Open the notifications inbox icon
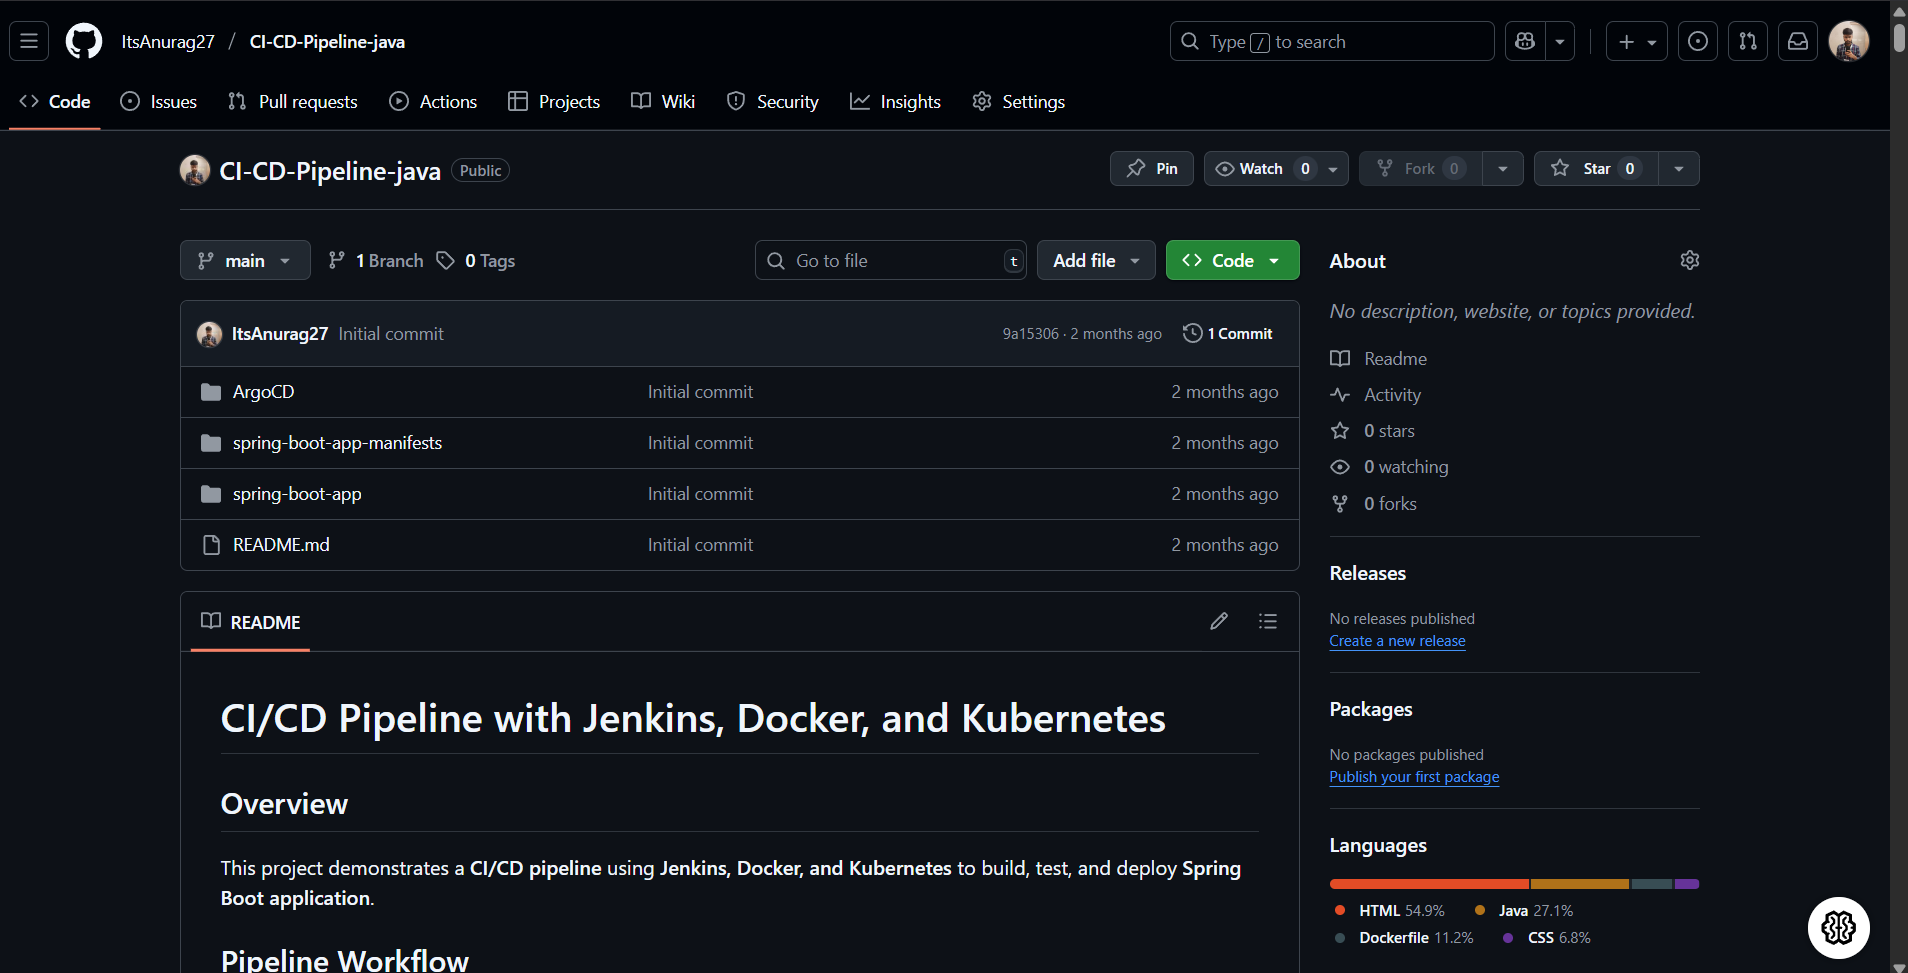The image size is (1908, 973). point(1797,42)
